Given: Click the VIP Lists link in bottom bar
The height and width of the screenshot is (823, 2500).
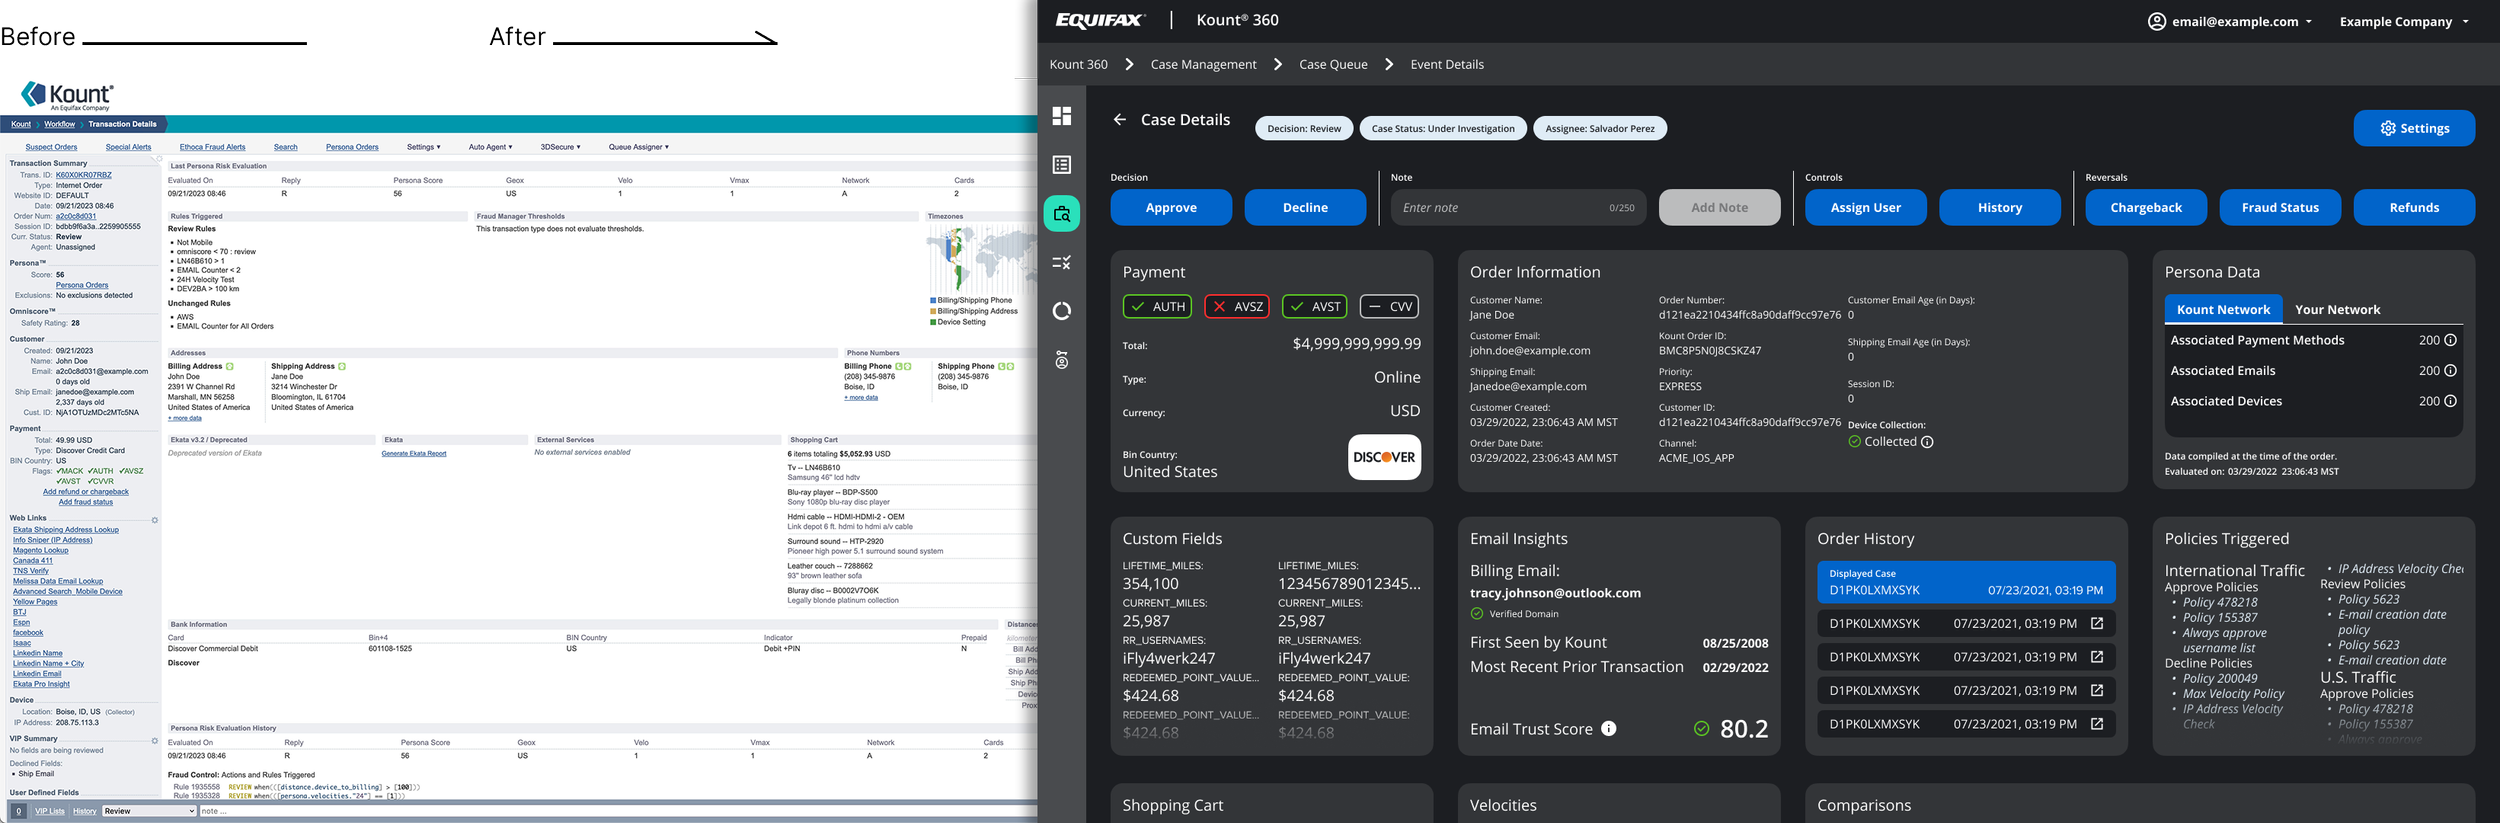Looking at the screenshot, I should tap(50, 811).
